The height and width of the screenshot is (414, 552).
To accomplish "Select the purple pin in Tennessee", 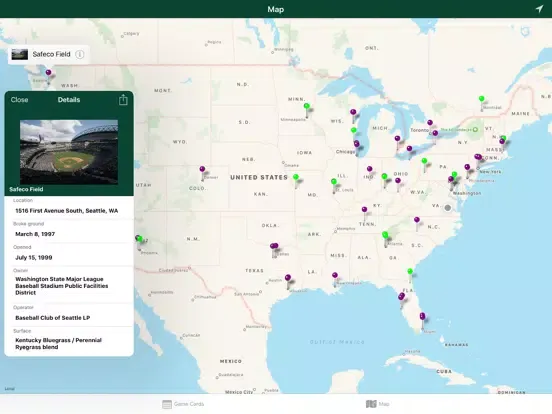I will [x=364, y=209].
